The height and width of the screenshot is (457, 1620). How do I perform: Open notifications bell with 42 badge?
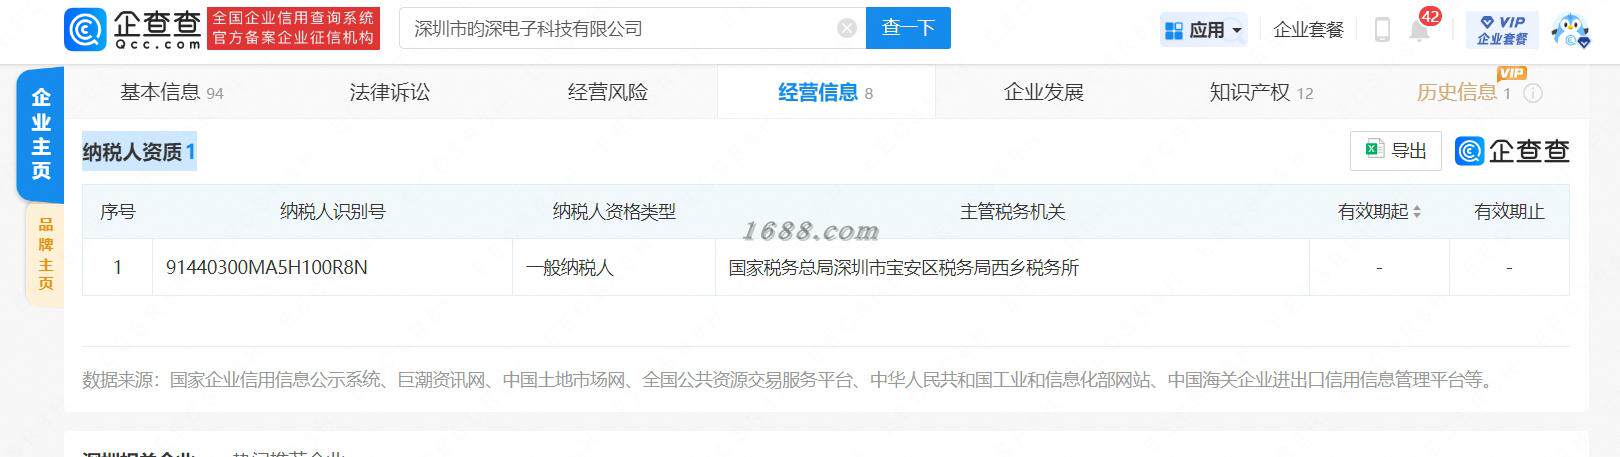[1420, 28]
